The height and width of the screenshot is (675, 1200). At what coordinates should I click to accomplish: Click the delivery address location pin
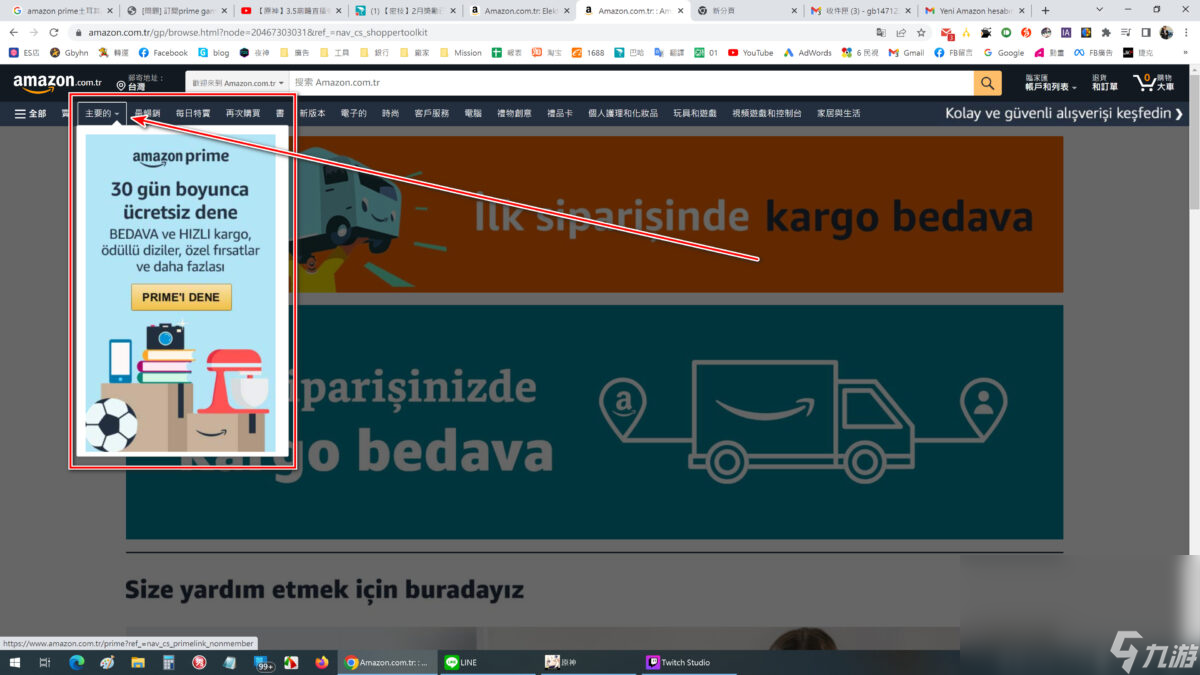121,87
